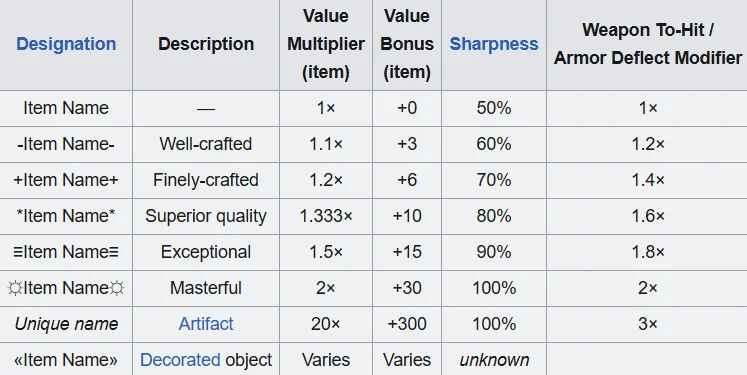Select the Superior quality description cell
747x375 pixels.
(206, 216)
